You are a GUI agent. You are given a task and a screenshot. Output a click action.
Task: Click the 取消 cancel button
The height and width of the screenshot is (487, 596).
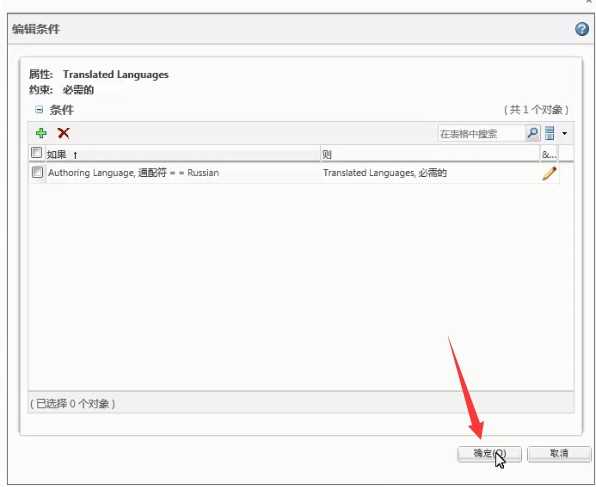559,454
